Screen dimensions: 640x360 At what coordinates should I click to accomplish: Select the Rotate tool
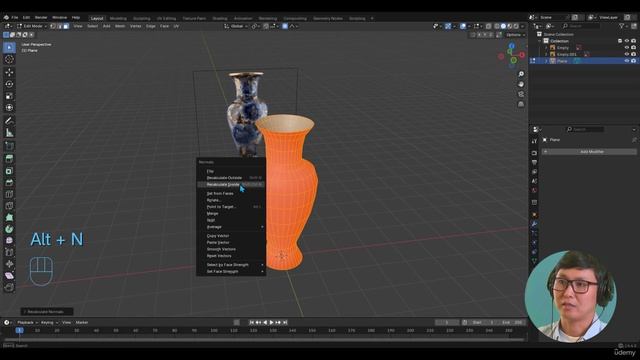(9, 84)
